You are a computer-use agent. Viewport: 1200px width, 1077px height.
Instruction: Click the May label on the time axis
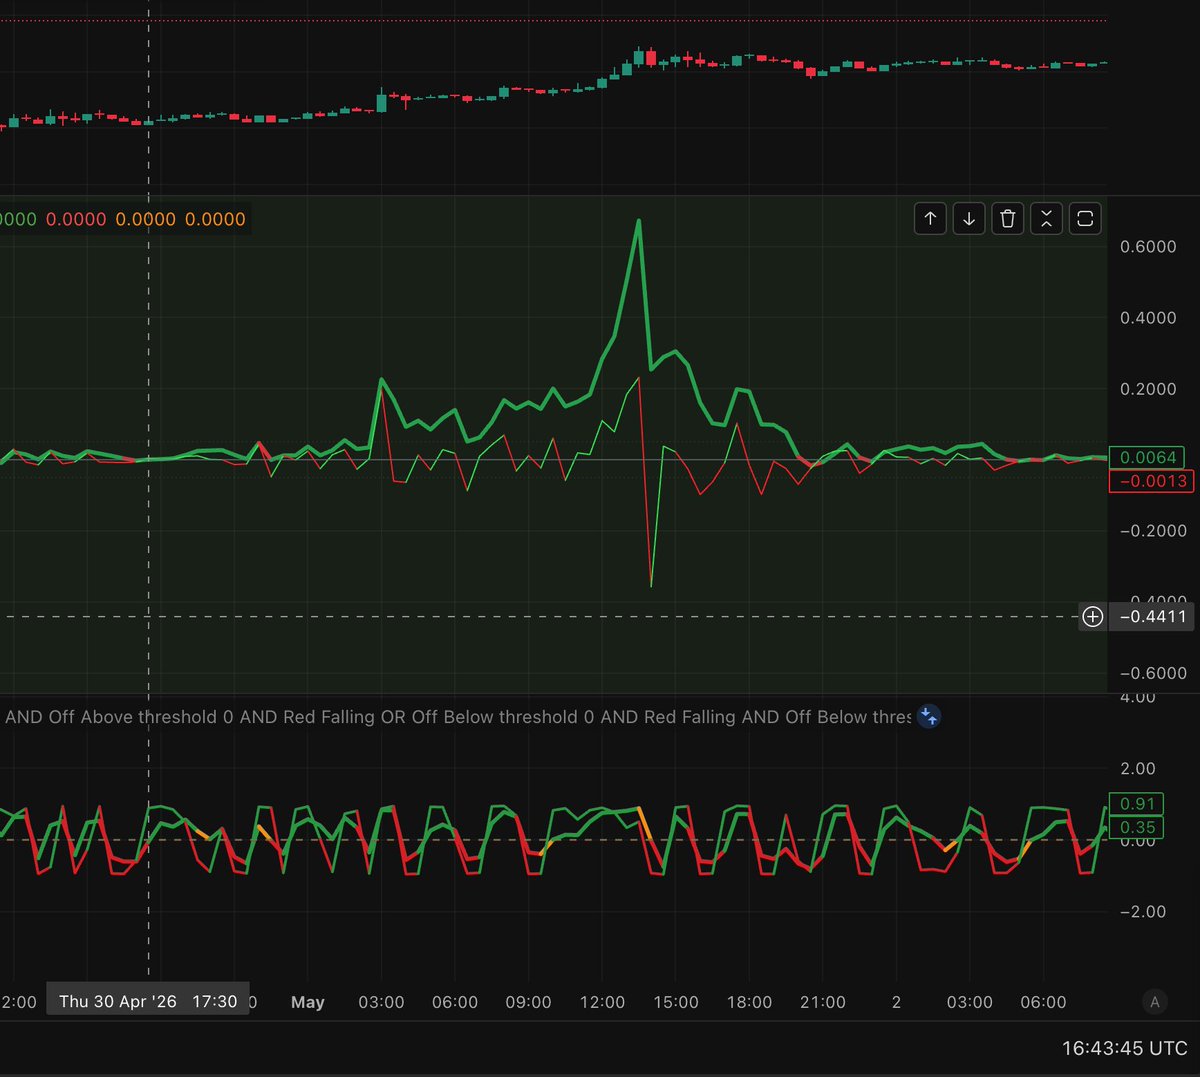308,1002
